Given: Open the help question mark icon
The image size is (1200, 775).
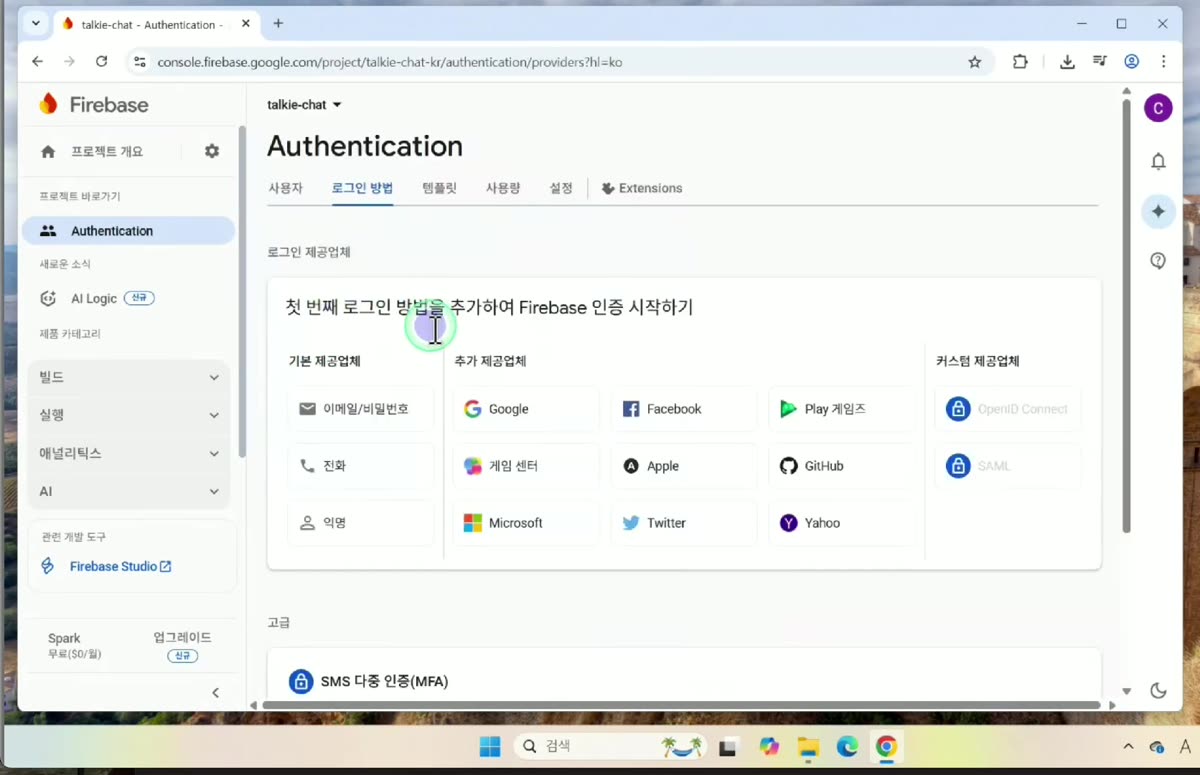Looking at the screenshot, I should click(1158, 261).
